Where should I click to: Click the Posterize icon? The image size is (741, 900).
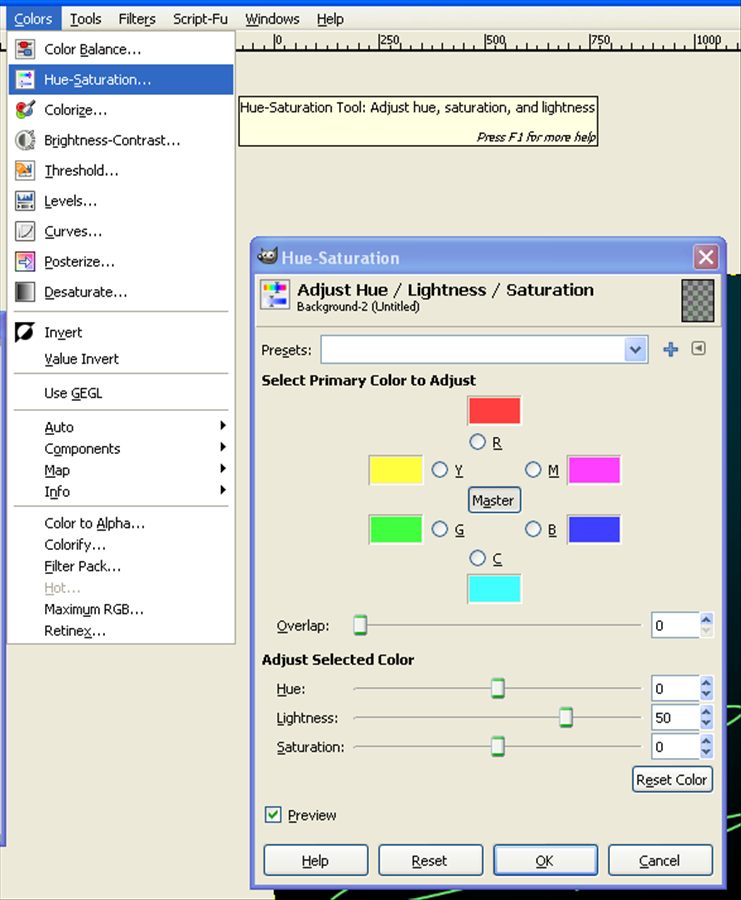tap(25, 262)
